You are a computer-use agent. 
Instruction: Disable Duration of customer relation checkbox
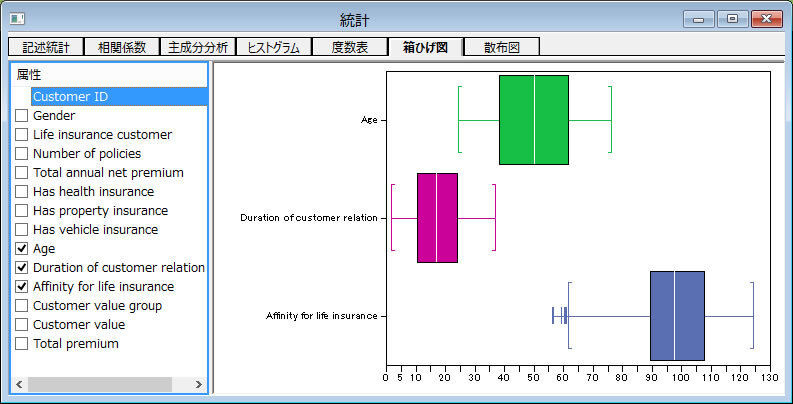click(x=21, y=268)
